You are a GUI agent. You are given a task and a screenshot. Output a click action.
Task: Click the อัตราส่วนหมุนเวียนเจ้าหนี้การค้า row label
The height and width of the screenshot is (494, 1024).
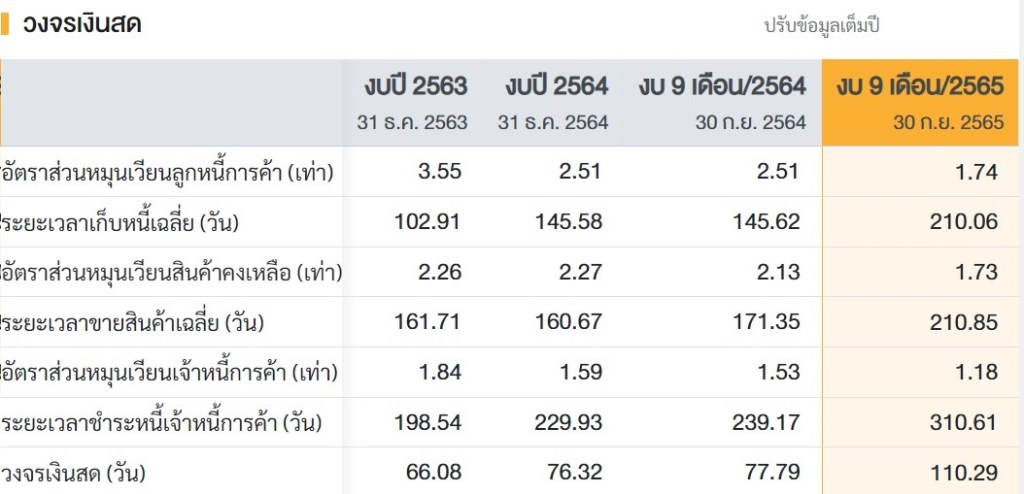pos(168,373)
